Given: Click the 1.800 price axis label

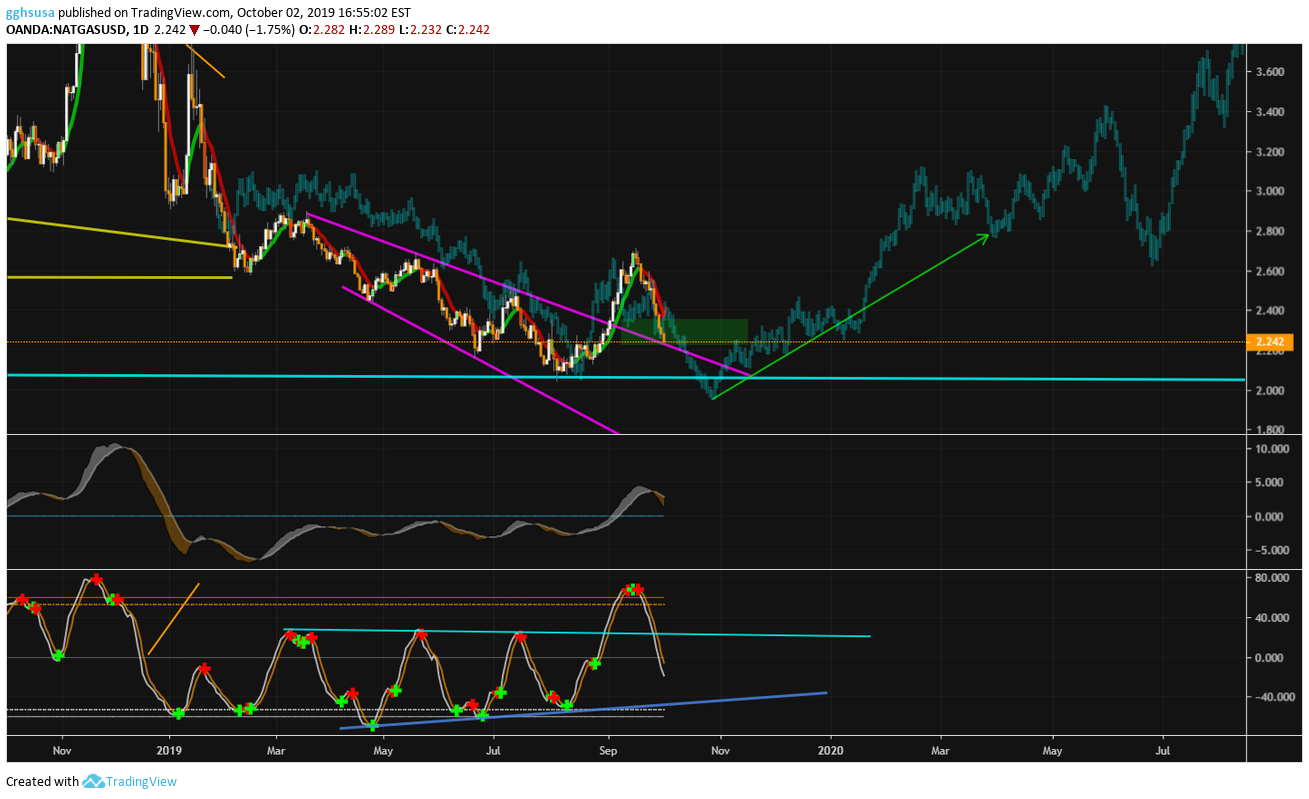Looking at the screenshot, I should [x=1272, y=430].
